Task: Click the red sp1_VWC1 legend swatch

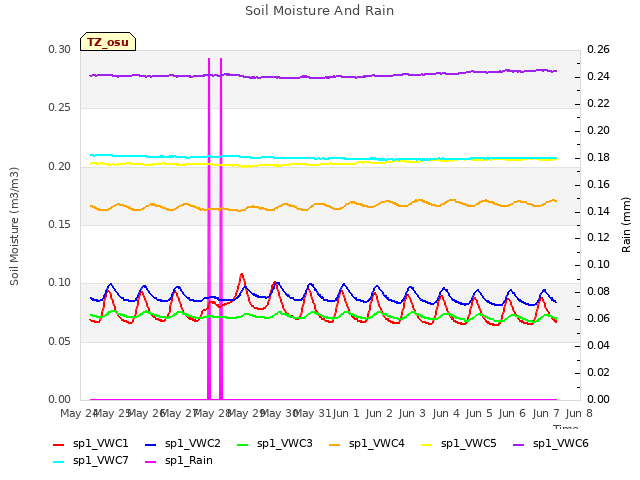Action: 58,445
